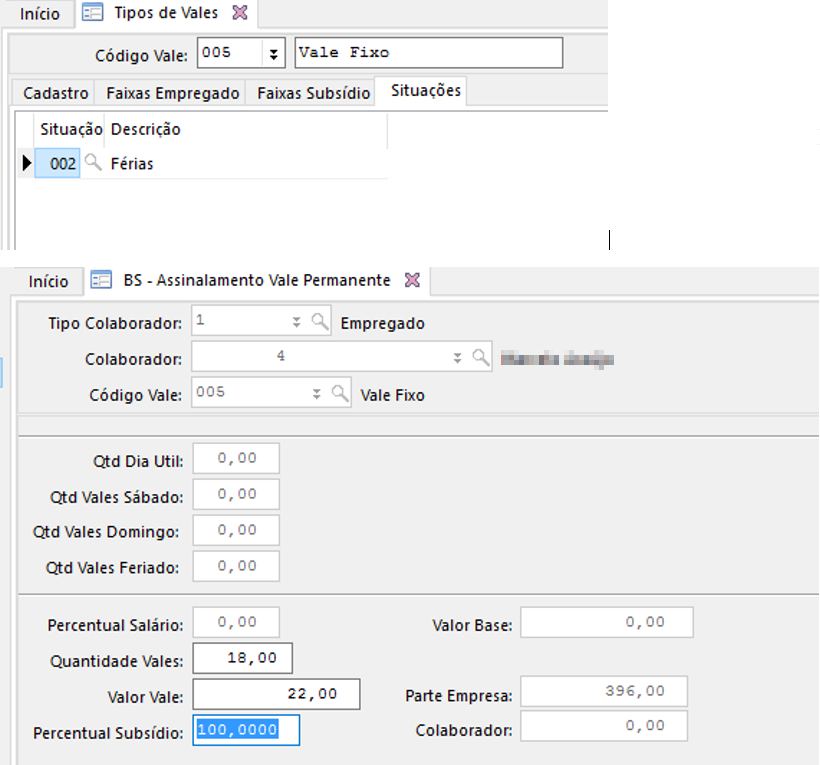Click the search icon next to Tipo Colaborador
Image resolution: width=820 pixels, height=765 pixels.
tap(319, 322)
